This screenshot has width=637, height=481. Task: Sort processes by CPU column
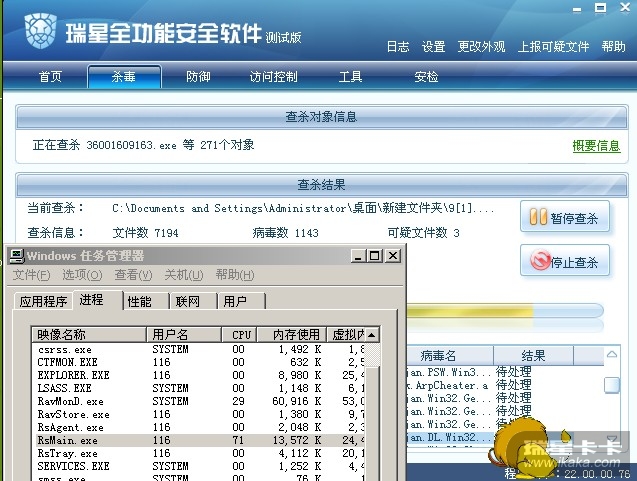(x=239, y=335)
